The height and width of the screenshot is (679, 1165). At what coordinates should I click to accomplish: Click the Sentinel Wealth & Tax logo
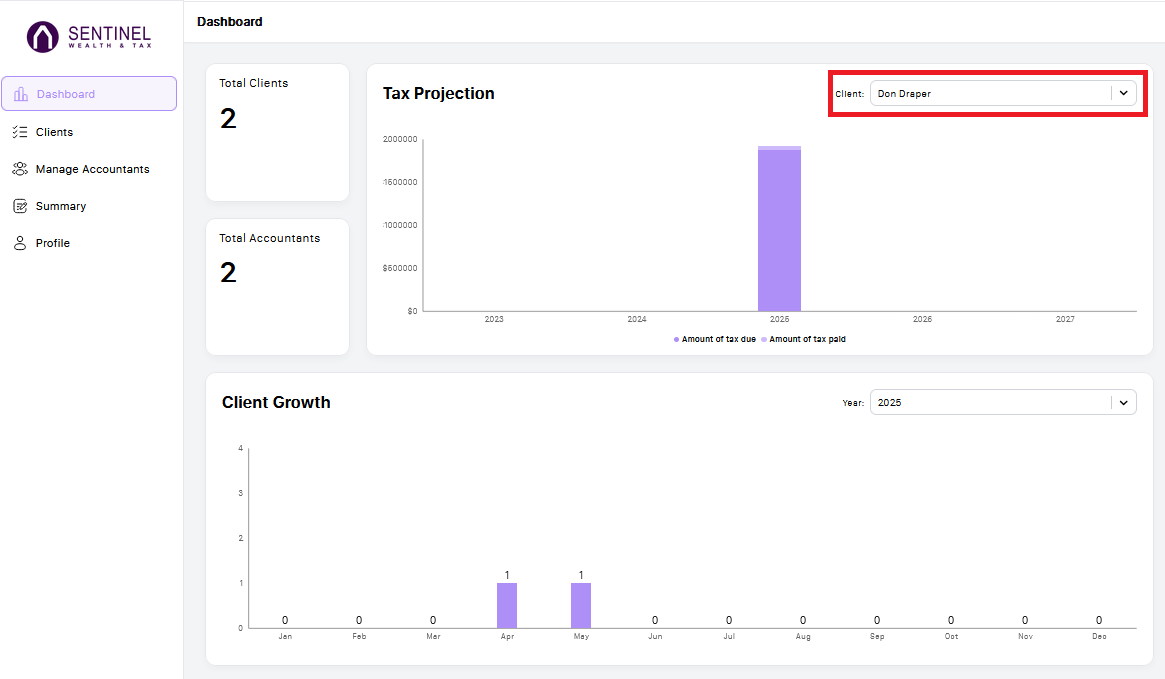[x=89, y=36]
